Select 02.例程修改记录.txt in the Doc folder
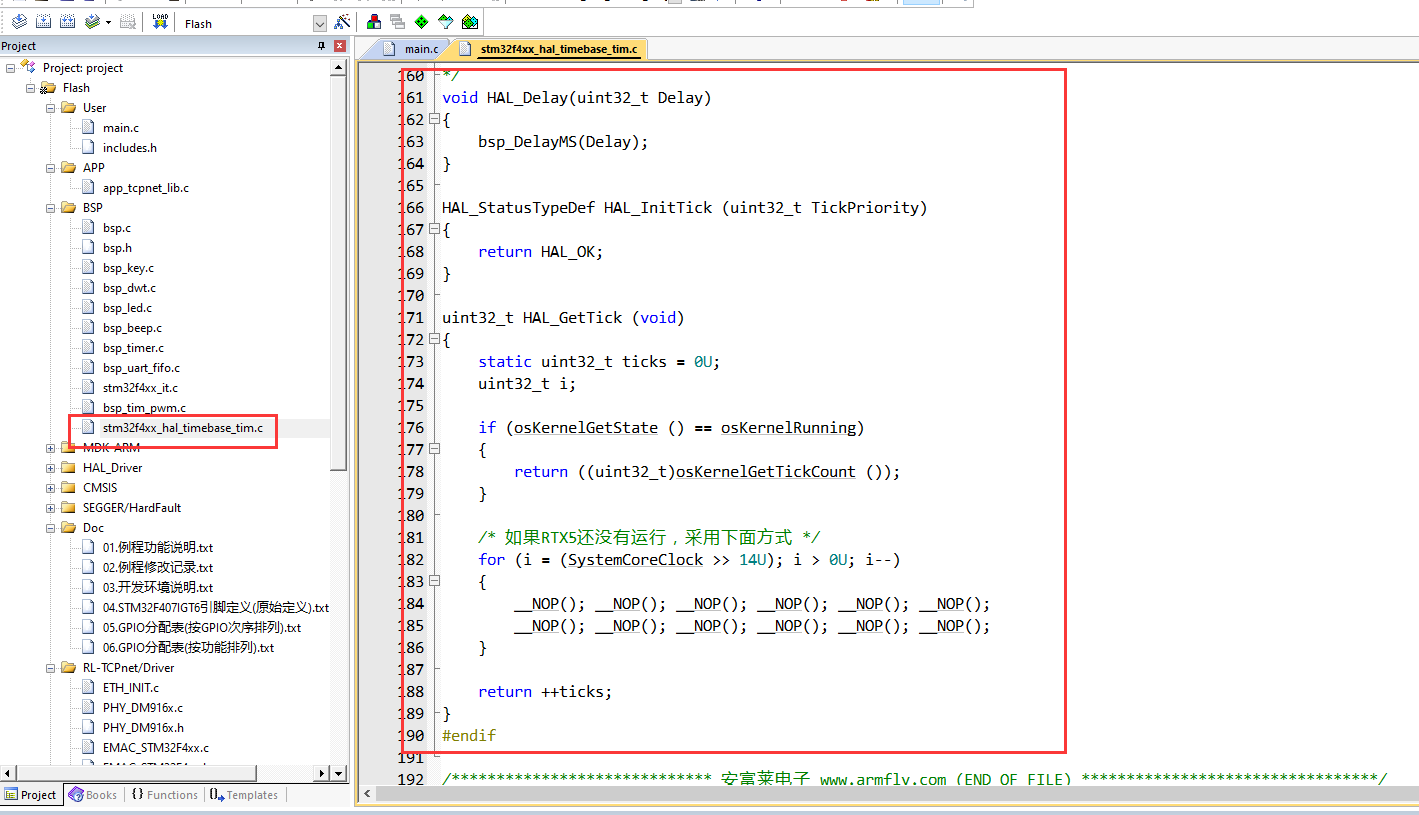 point(158,568)
